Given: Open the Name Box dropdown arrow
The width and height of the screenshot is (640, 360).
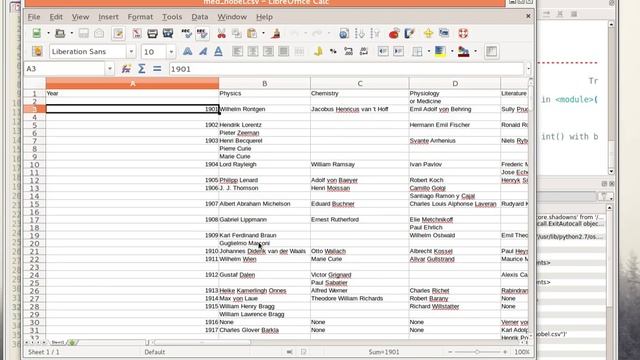Looking at the screenshot, I should (109, 69).
